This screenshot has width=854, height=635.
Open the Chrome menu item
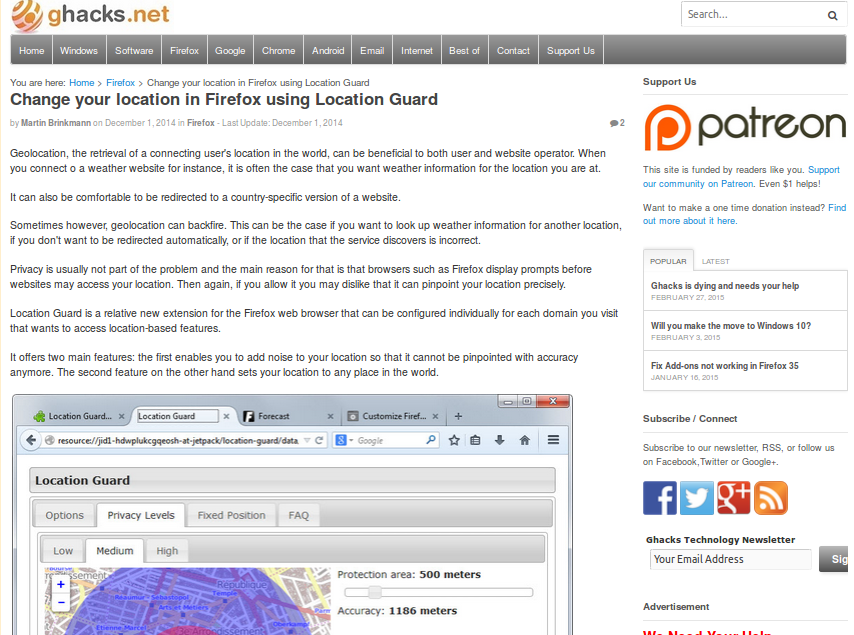coord(278,50)
